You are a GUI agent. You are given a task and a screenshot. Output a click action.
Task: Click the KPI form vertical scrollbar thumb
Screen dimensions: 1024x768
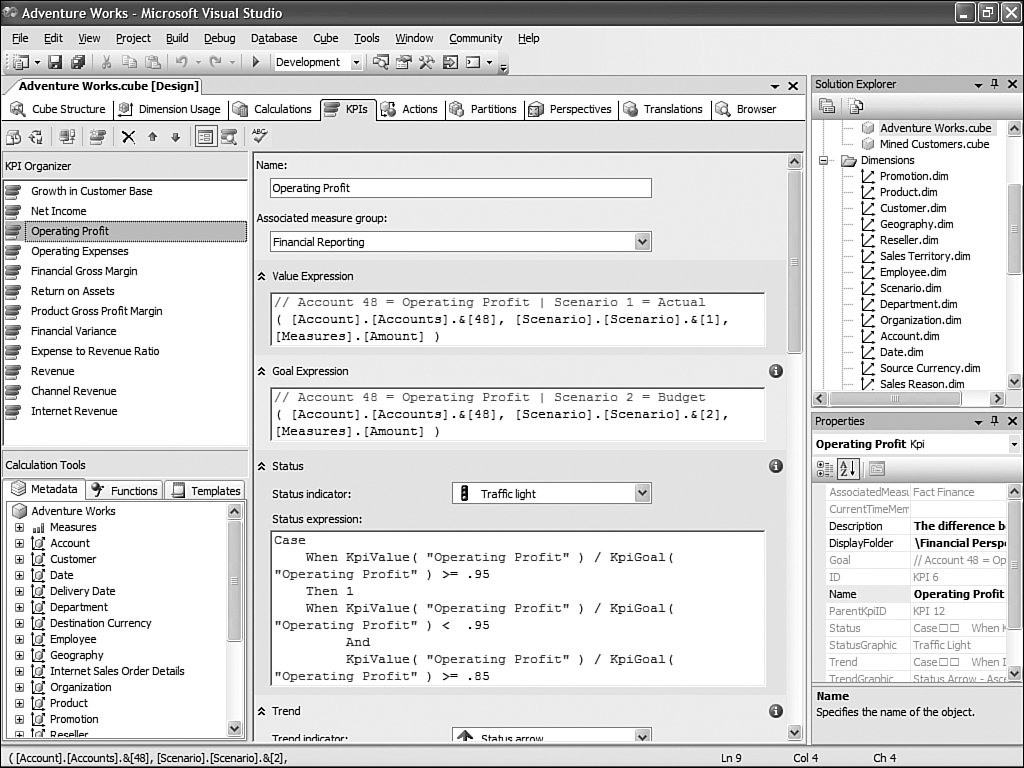[794, 261]
